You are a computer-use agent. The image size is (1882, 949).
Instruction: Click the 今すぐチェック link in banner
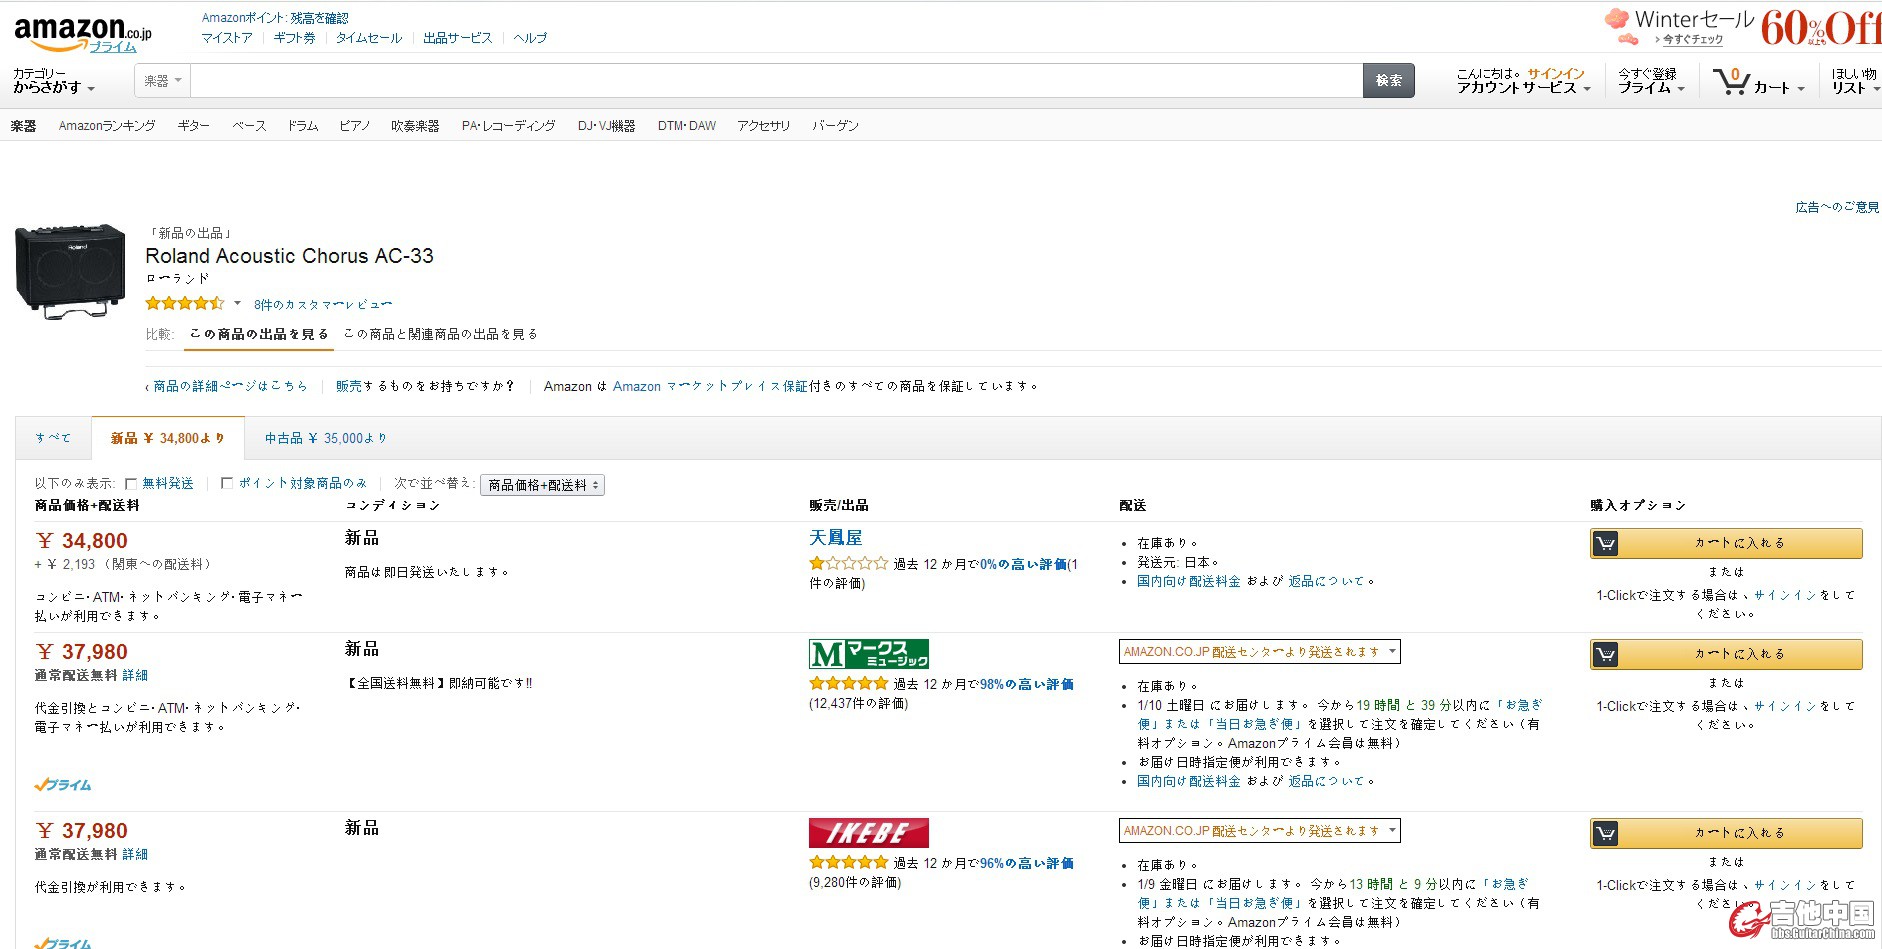[x=1692, y=40]
